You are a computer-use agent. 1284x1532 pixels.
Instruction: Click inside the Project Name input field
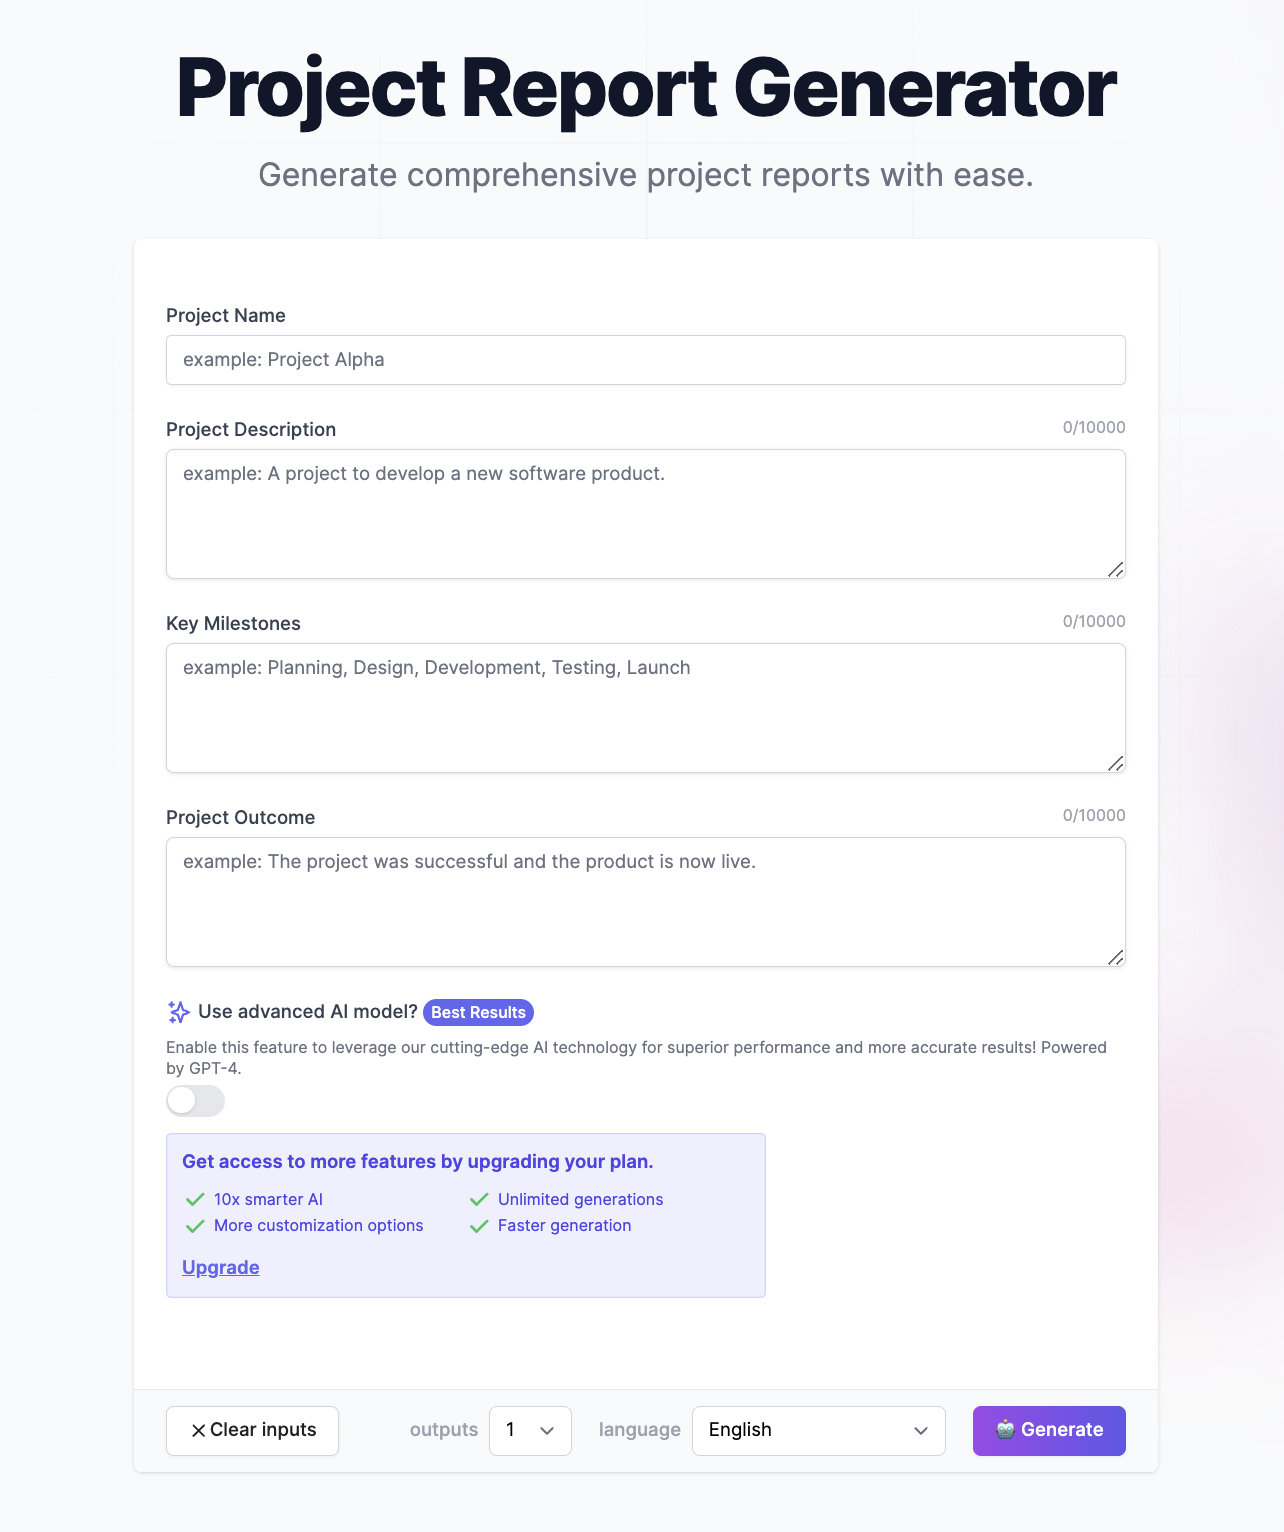coord(645,359)
